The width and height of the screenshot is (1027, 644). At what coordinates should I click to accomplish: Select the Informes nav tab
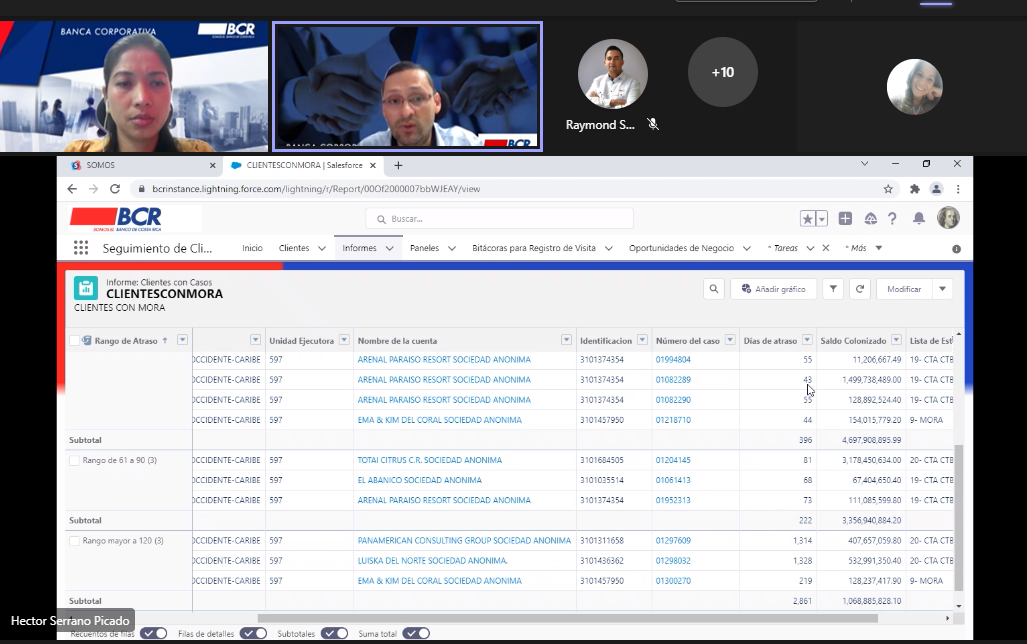[x=360, y=248]
